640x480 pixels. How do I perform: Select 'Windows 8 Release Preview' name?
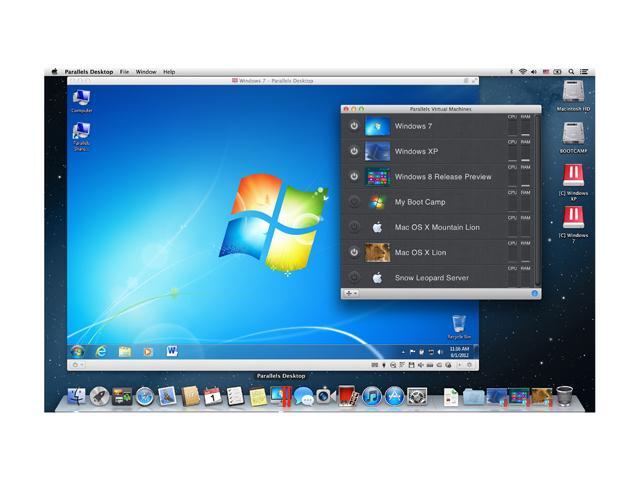tap(443, 177)
